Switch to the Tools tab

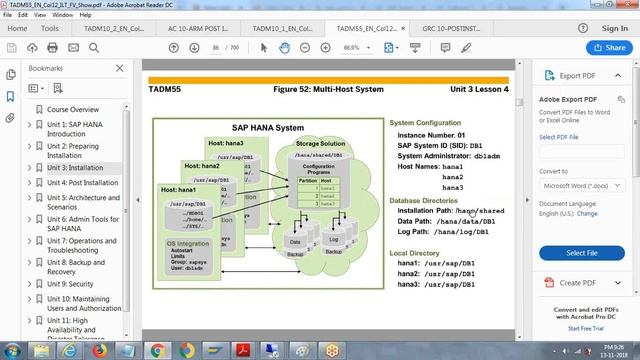click(50, 28)
